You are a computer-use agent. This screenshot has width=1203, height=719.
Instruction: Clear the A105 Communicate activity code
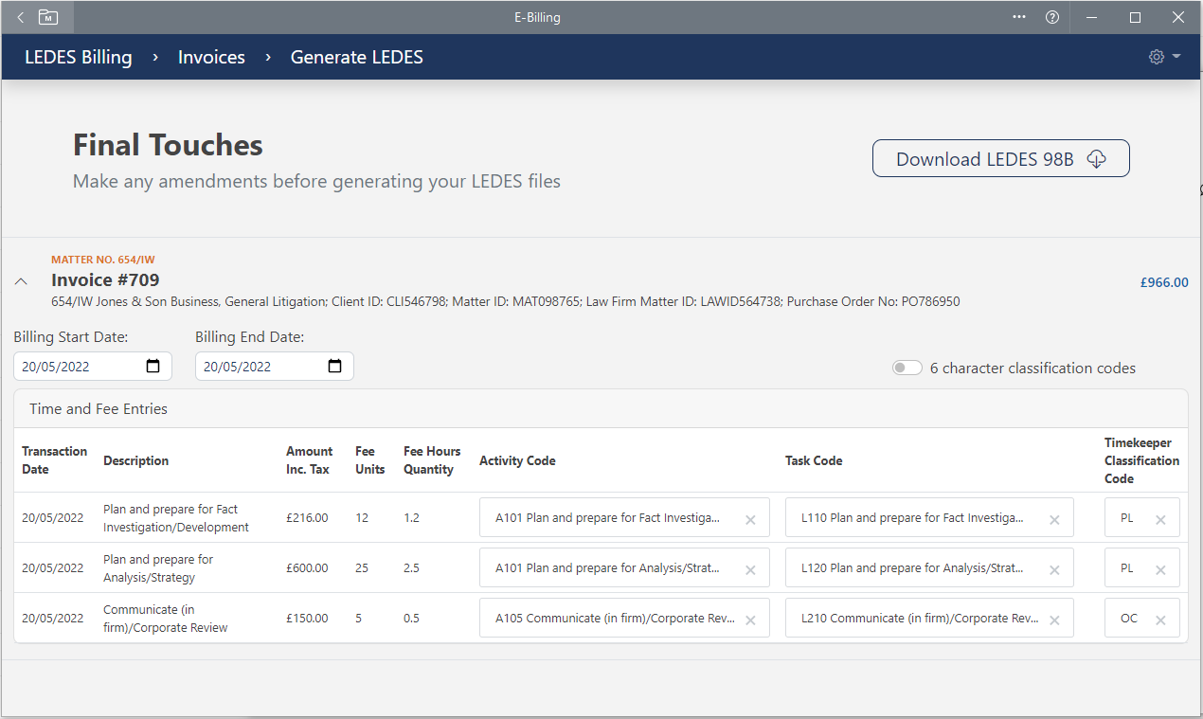point(750,620)
